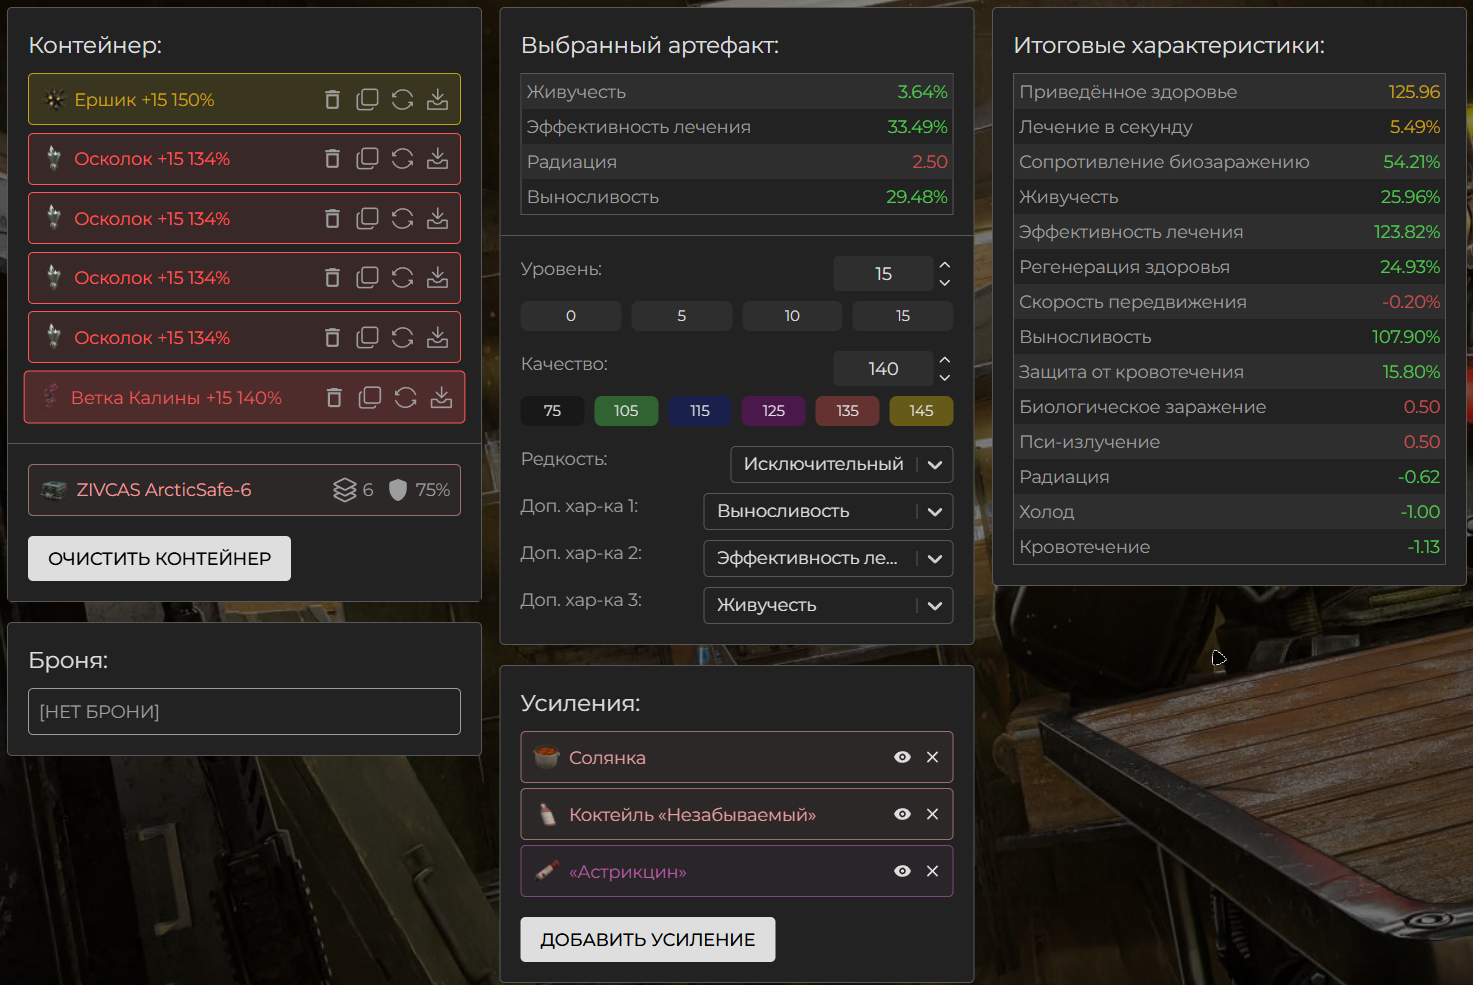Open the Редкость dropdown
Viewport: 1473px width, 985px height.
842,464
